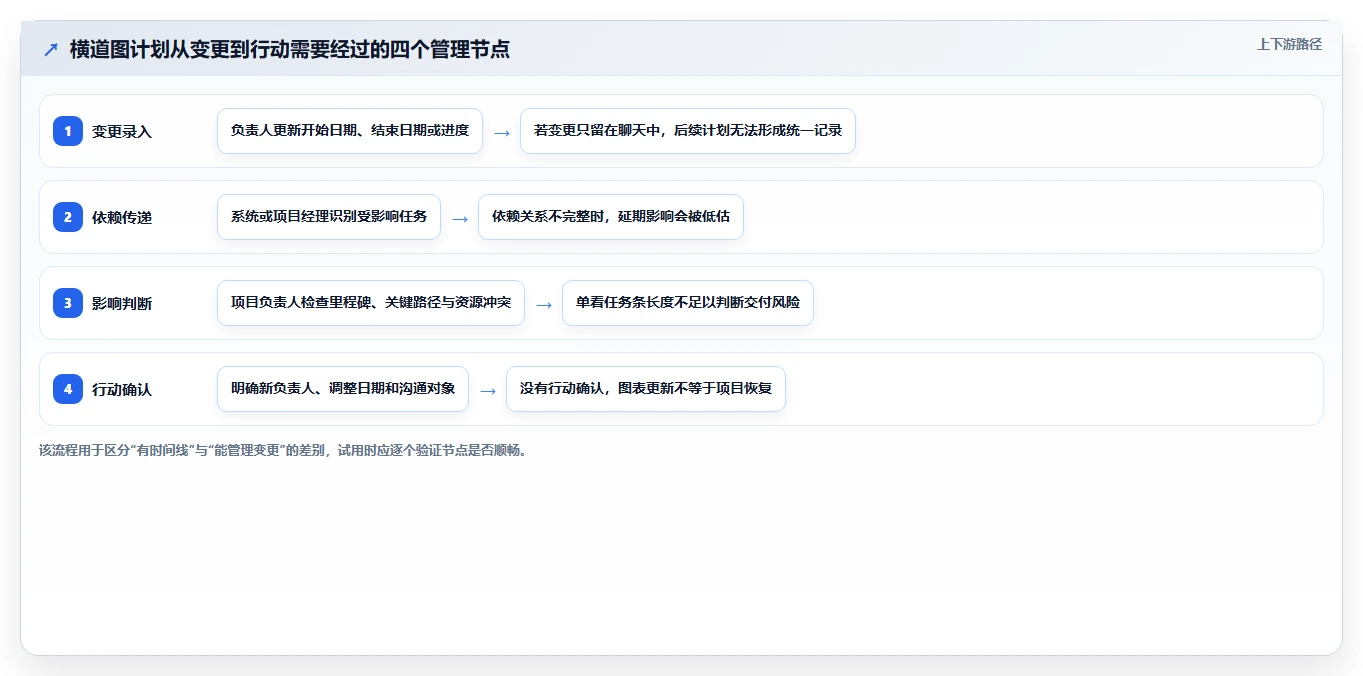Select the 变更录入 step label

pyautogui.click(x=122, y=131)
